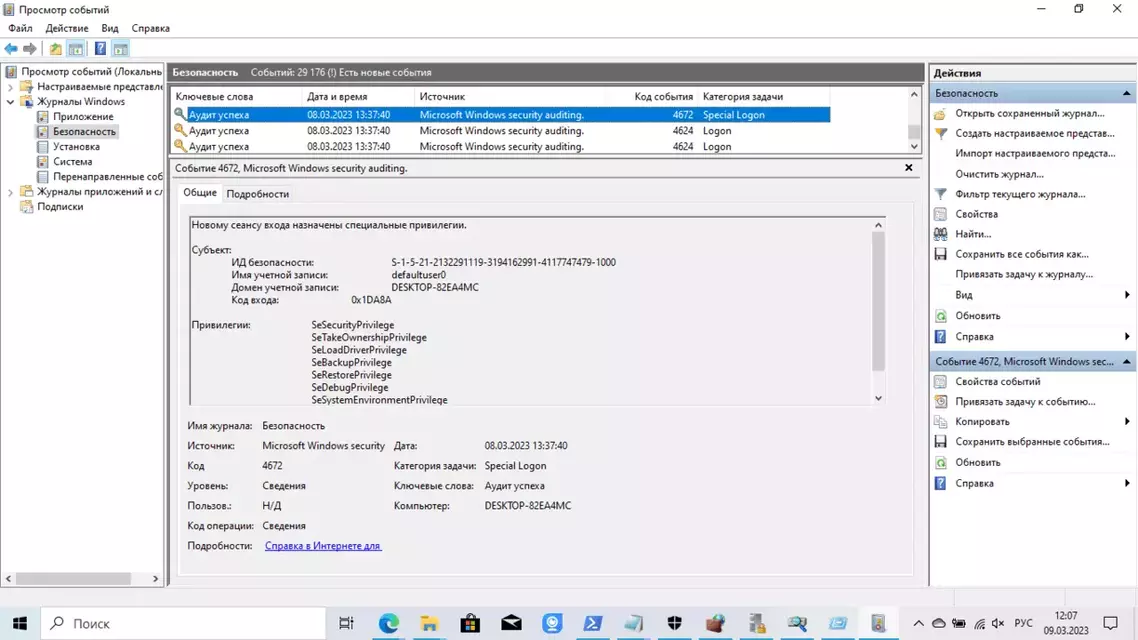Select the Система log in the tree
This screenshot has height=640, width=1138.
(x=73, y=162)
